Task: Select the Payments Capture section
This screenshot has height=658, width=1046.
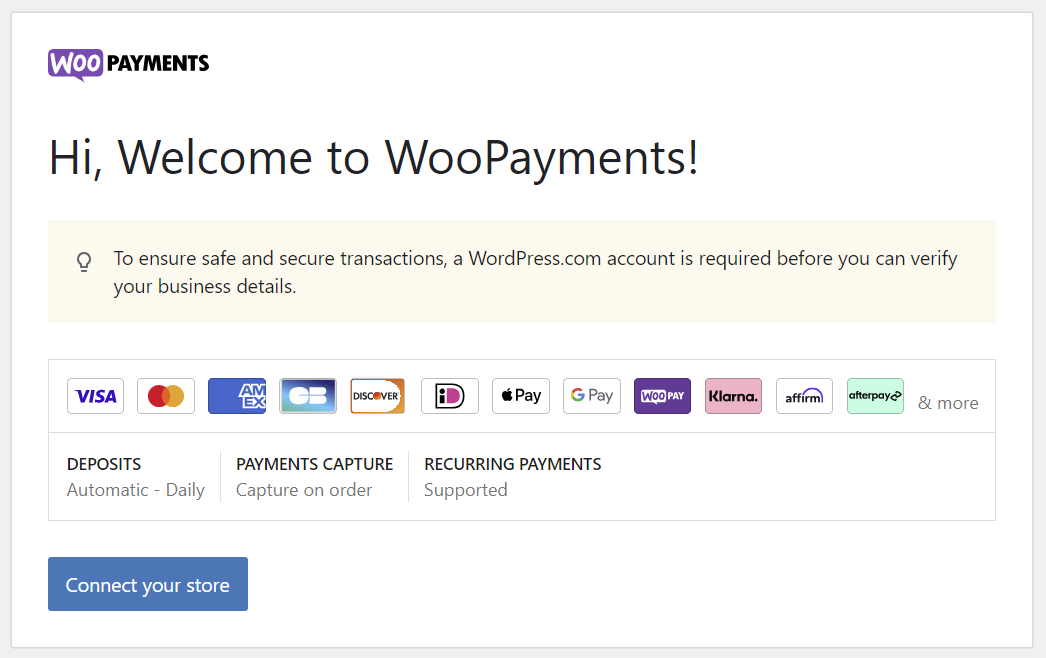Action: click(x=315, y=477)
